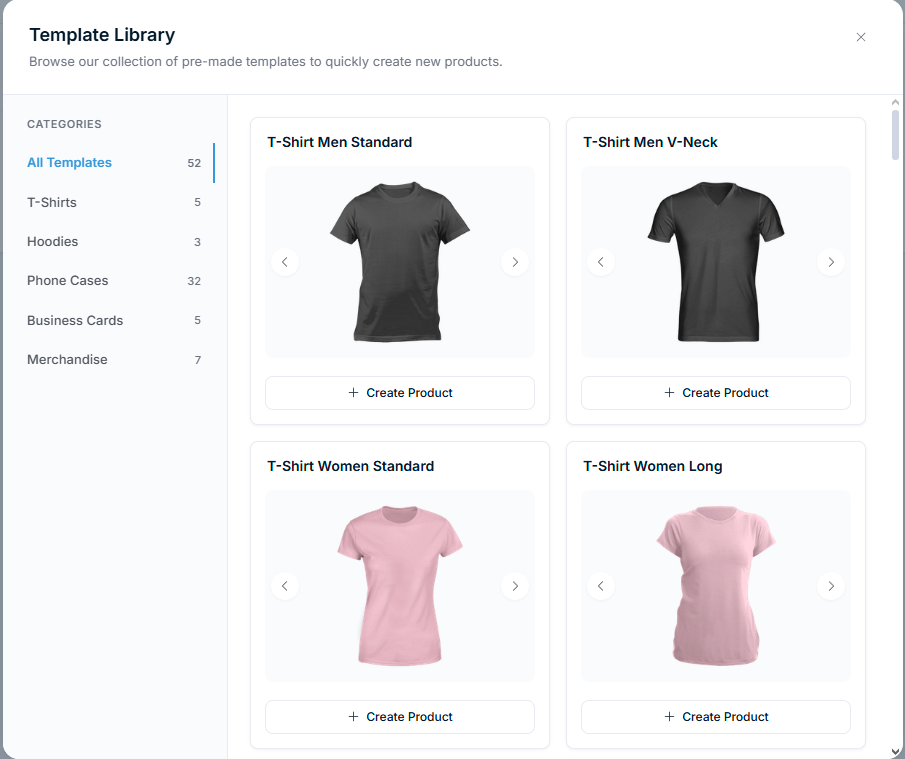Show previous image of T-Shirt Women Standard
Screen dimensions: 905x759
[285, 586]
